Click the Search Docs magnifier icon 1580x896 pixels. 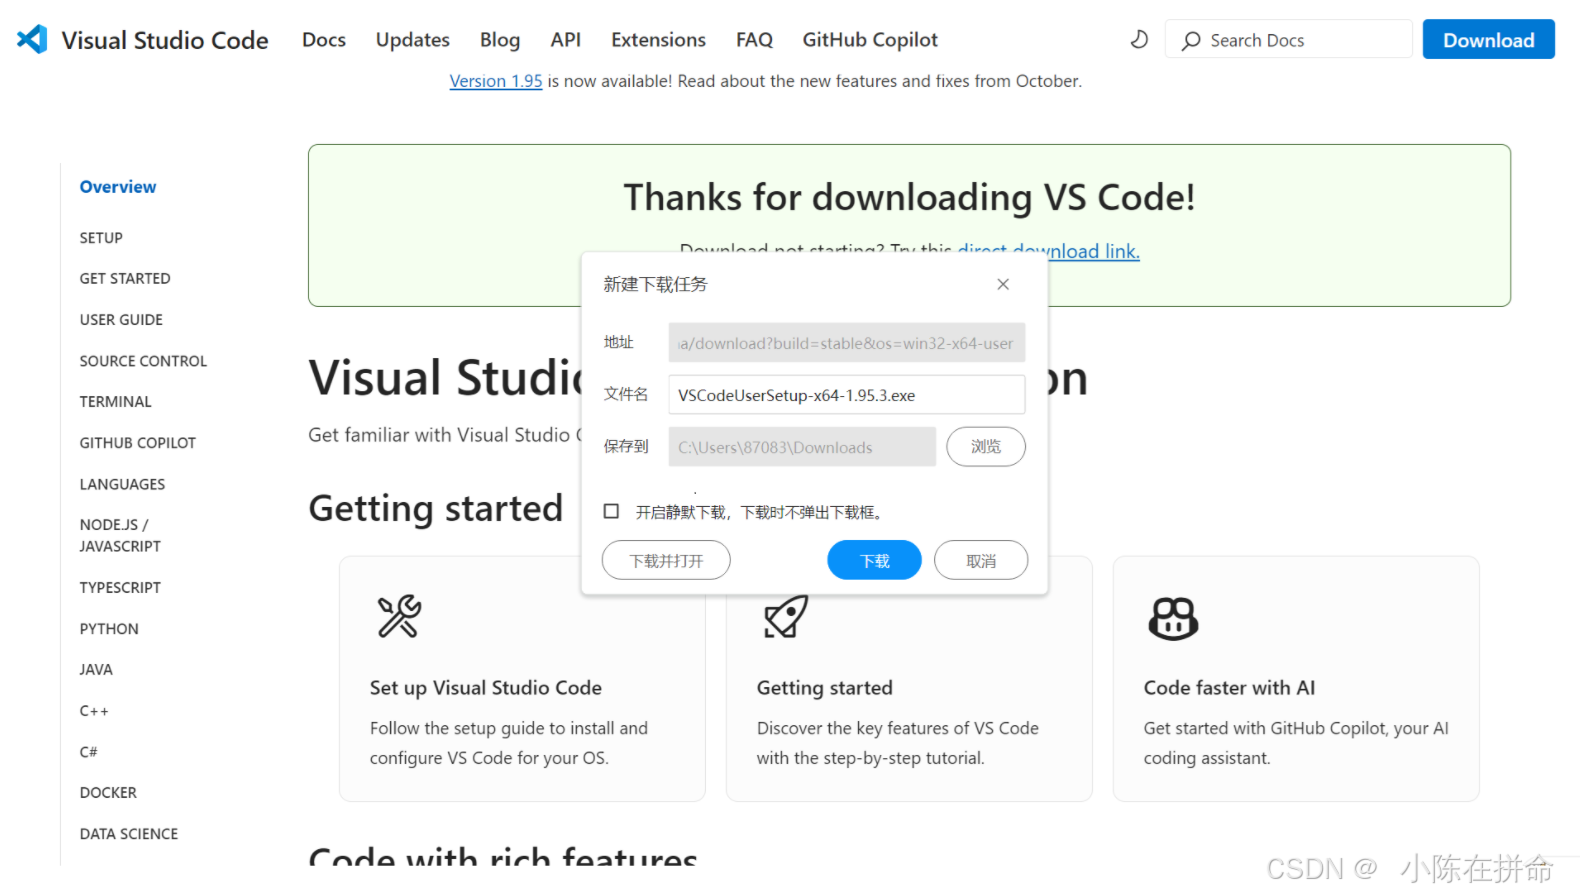click(1191, 41)
